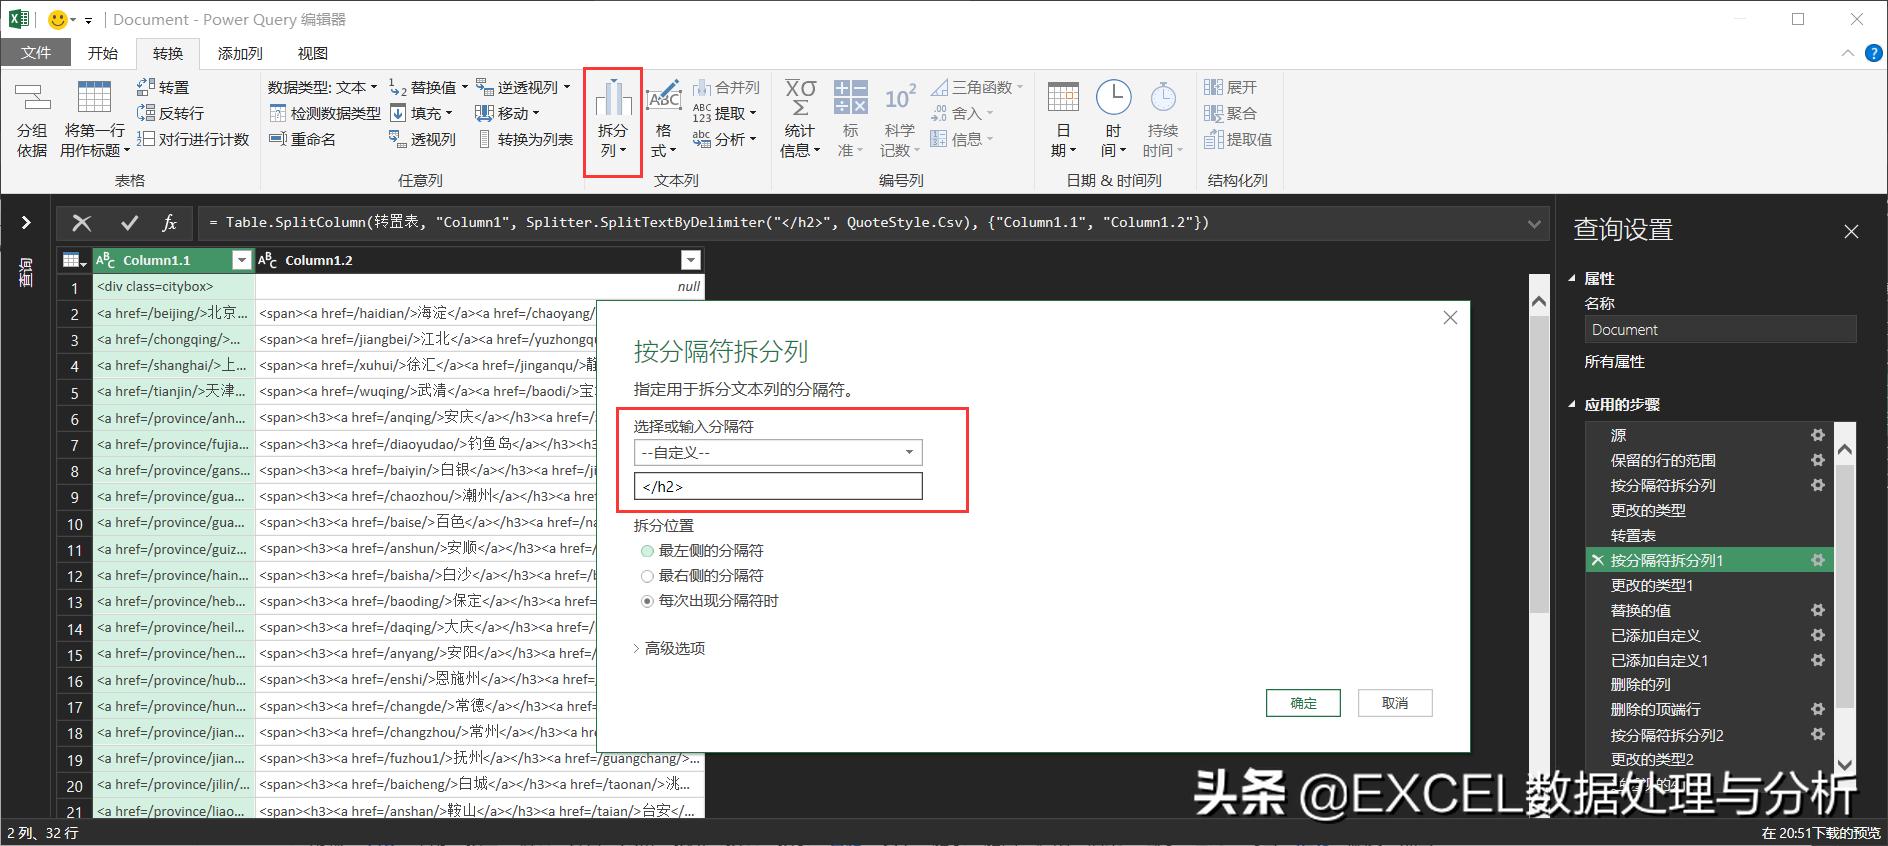The width and height of the screenshot is (1888, 846).
Task: Click Detect Data Type (检测数据类型)
Action: 325,113
